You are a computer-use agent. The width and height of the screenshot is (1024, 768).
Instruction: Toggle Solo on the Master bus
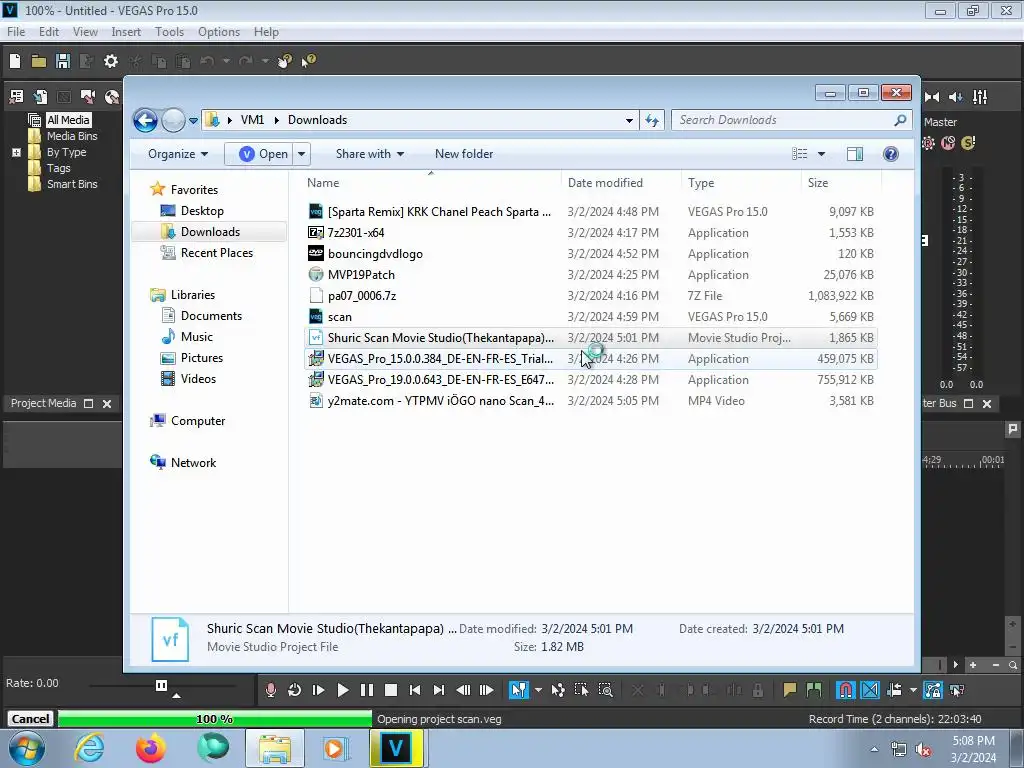click(968, 143)
